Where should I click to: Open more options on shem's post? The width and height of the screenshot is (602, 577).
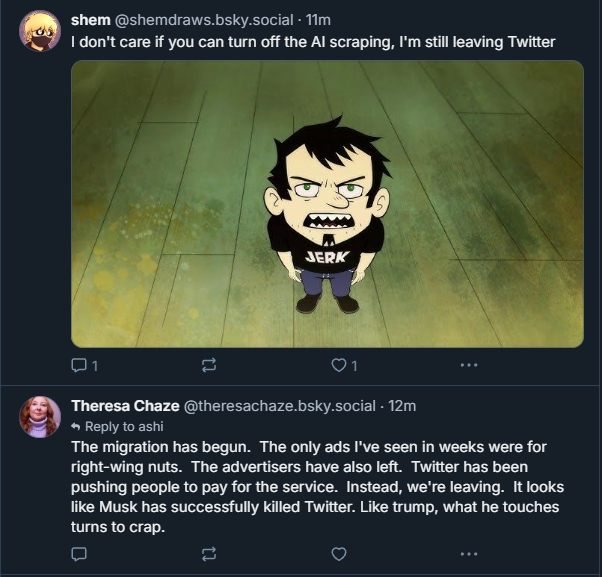pyautogui.click(x=468, y=366)
